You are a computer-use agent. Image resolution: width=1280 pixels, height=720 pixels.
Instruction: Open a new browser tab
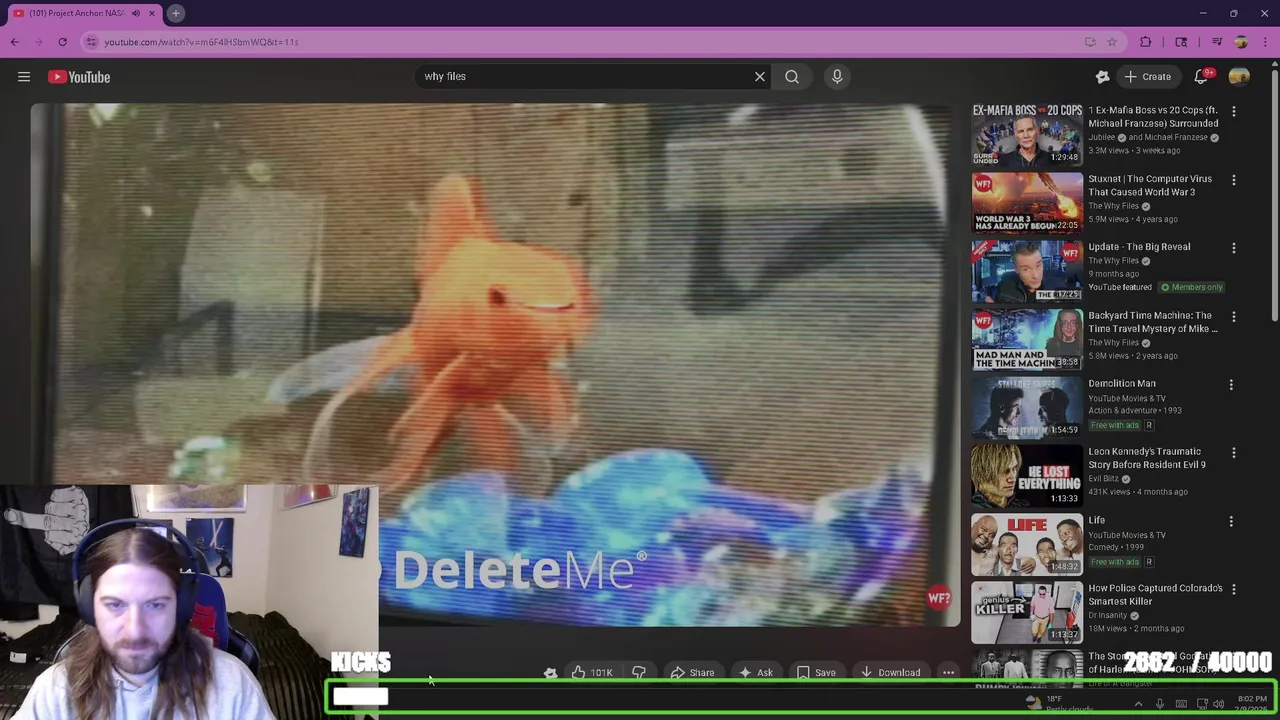(175, 13)
